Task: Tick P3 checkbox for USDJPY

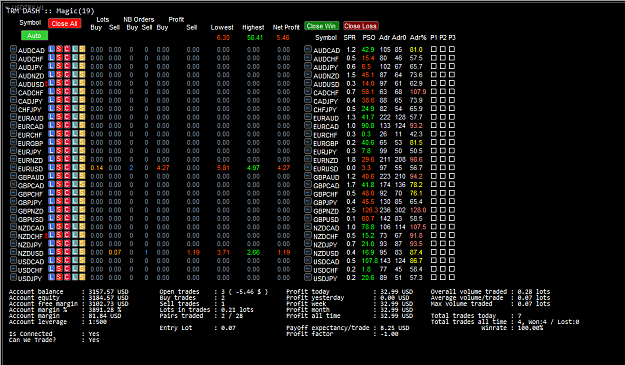Action: [452, 277]
